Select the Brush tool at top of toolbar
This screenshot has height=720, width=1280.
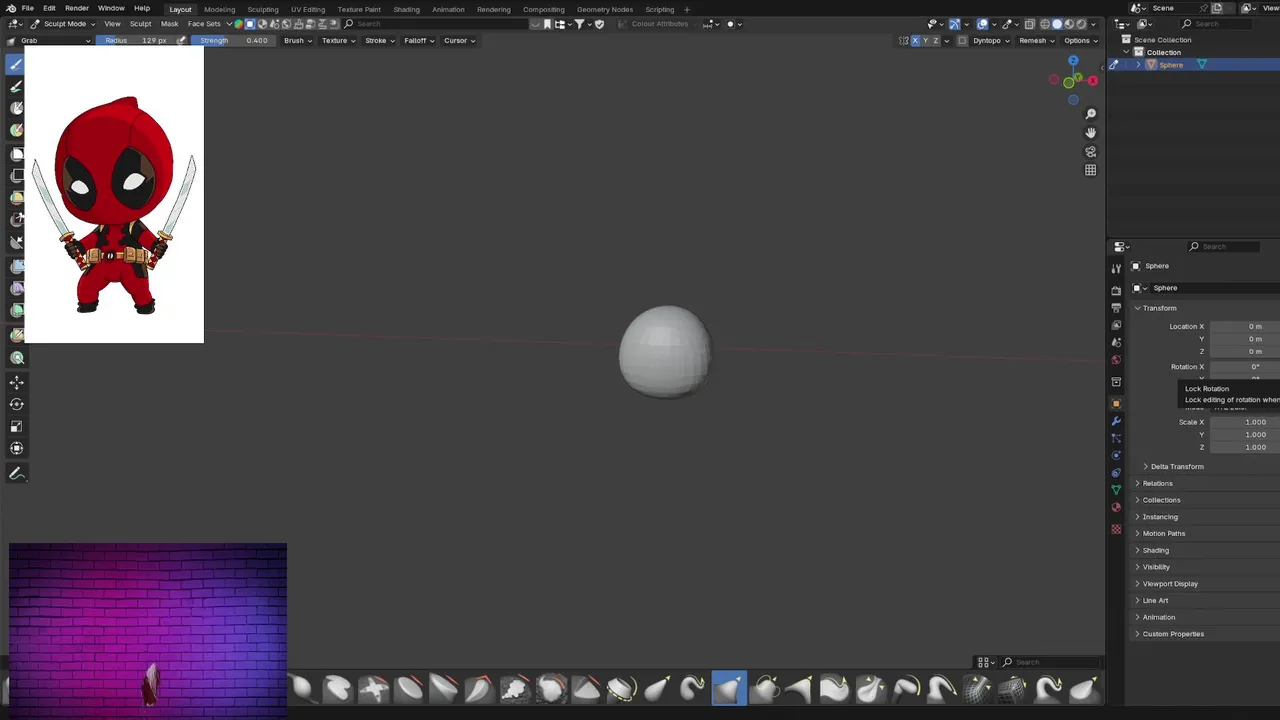point(16,64)
